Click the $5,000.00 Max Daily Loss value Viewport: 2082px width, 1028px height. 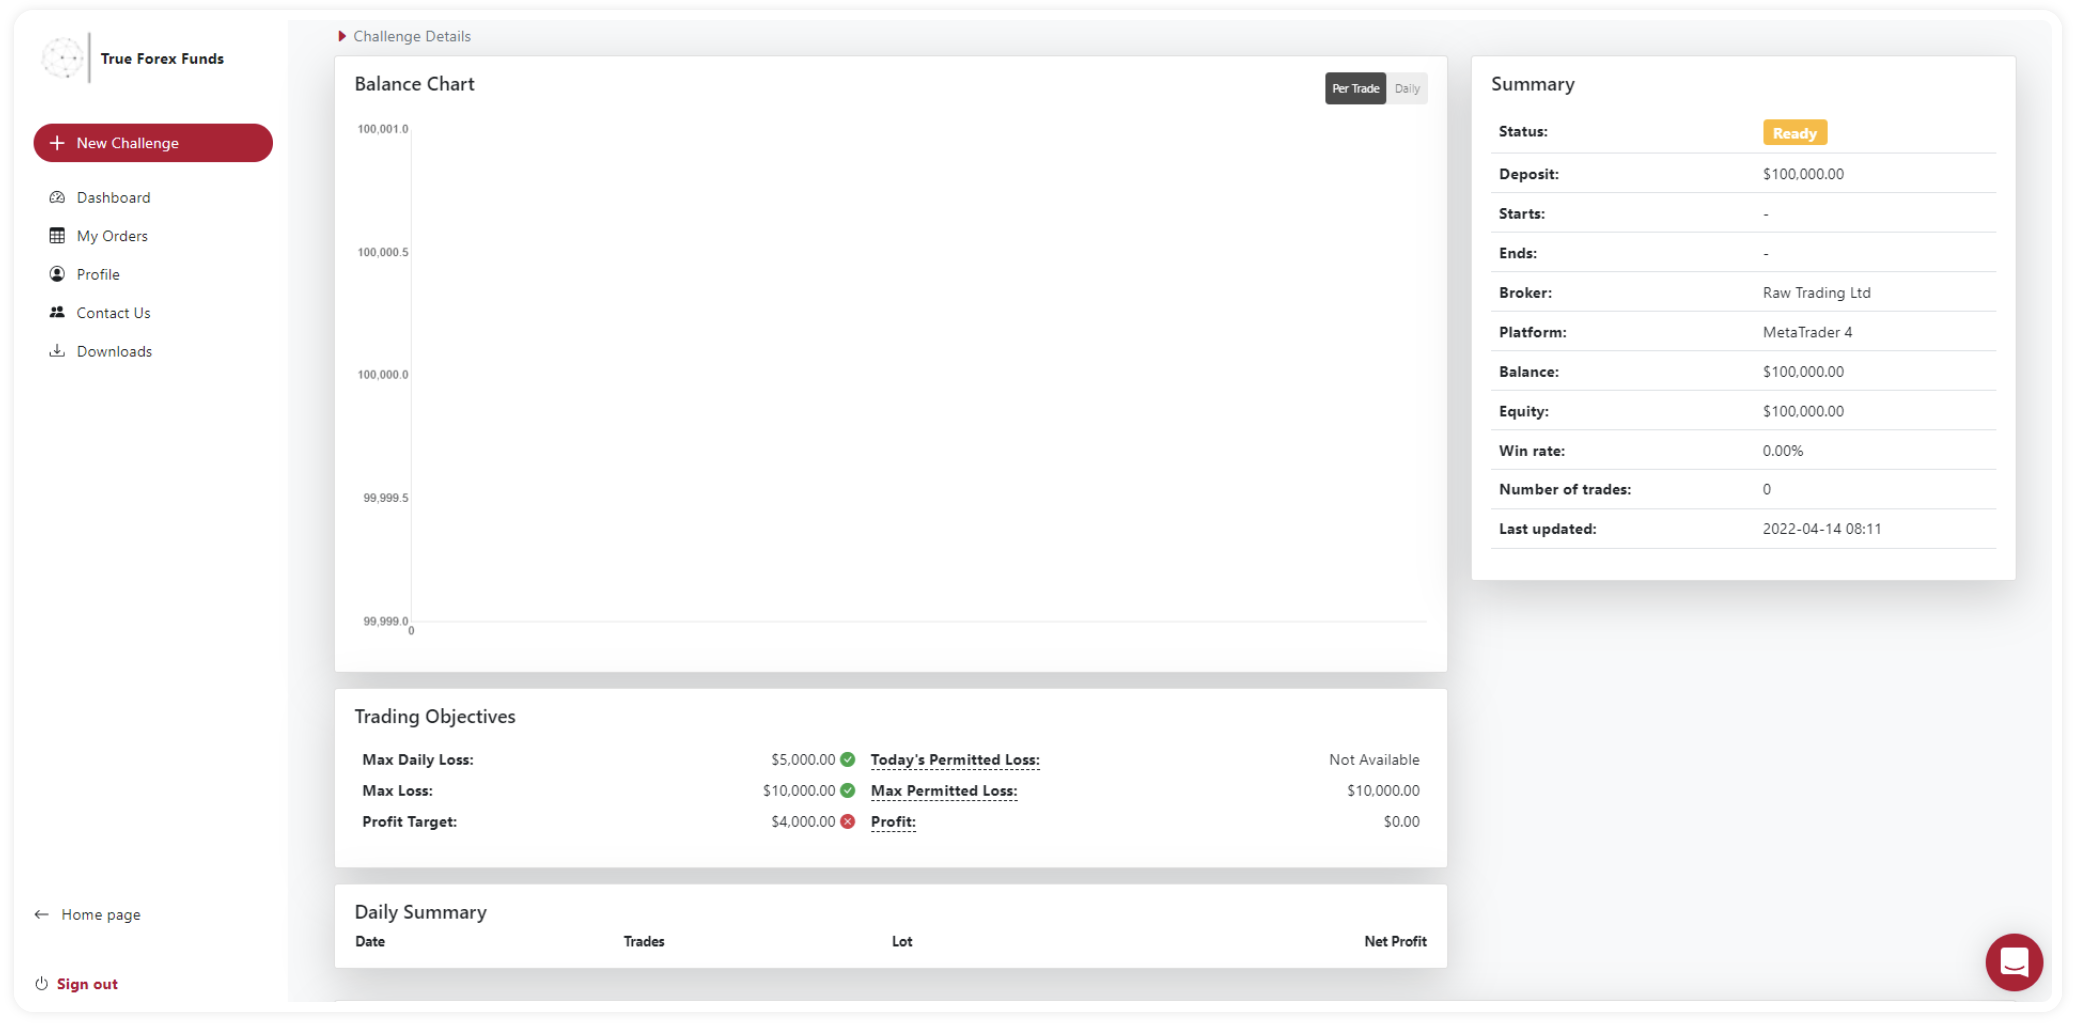coord(803,760)
